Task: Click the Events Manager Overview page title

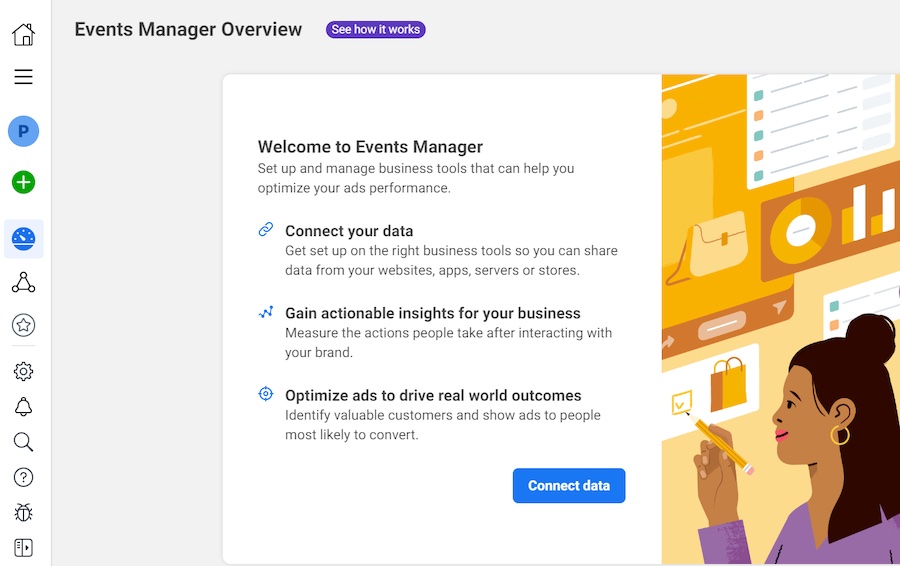Action: coord(188,30)
